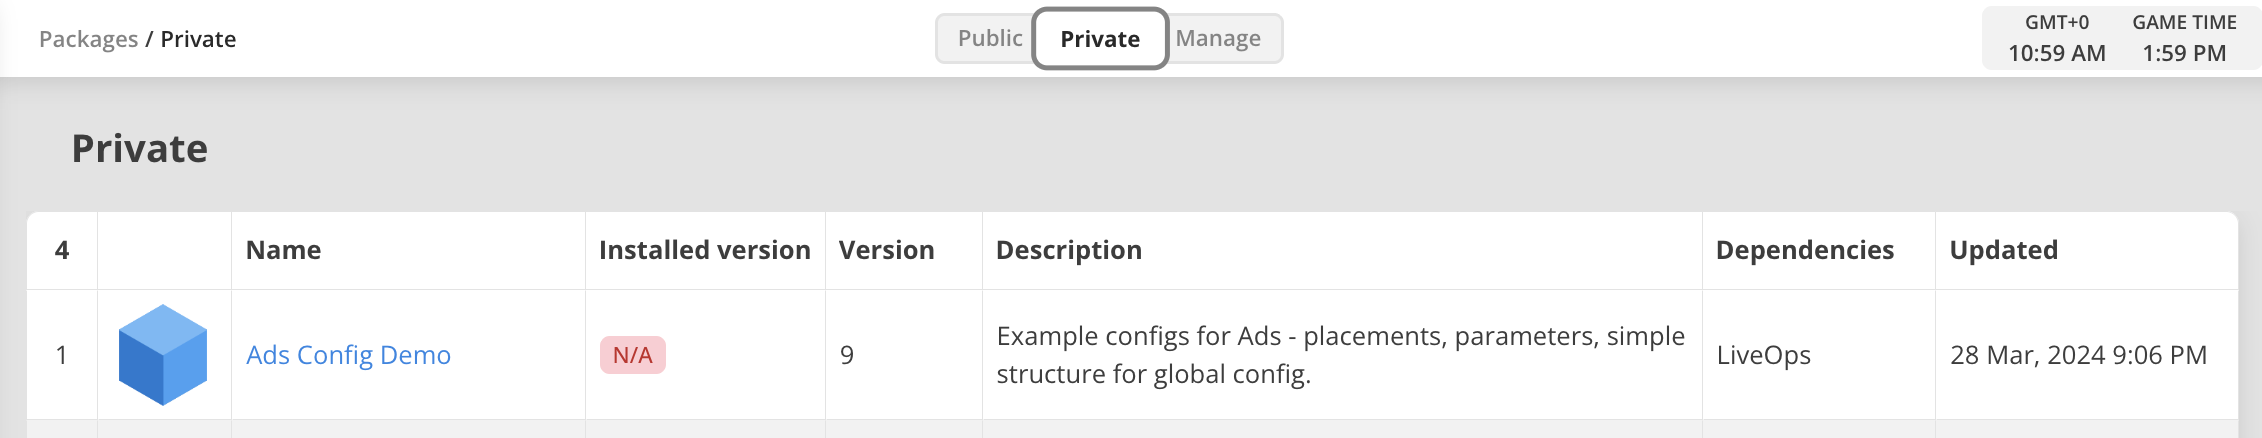This screenshot has width=2262, height=438.
Task: Click the blue cube package icon
Action: pos(163,355)
